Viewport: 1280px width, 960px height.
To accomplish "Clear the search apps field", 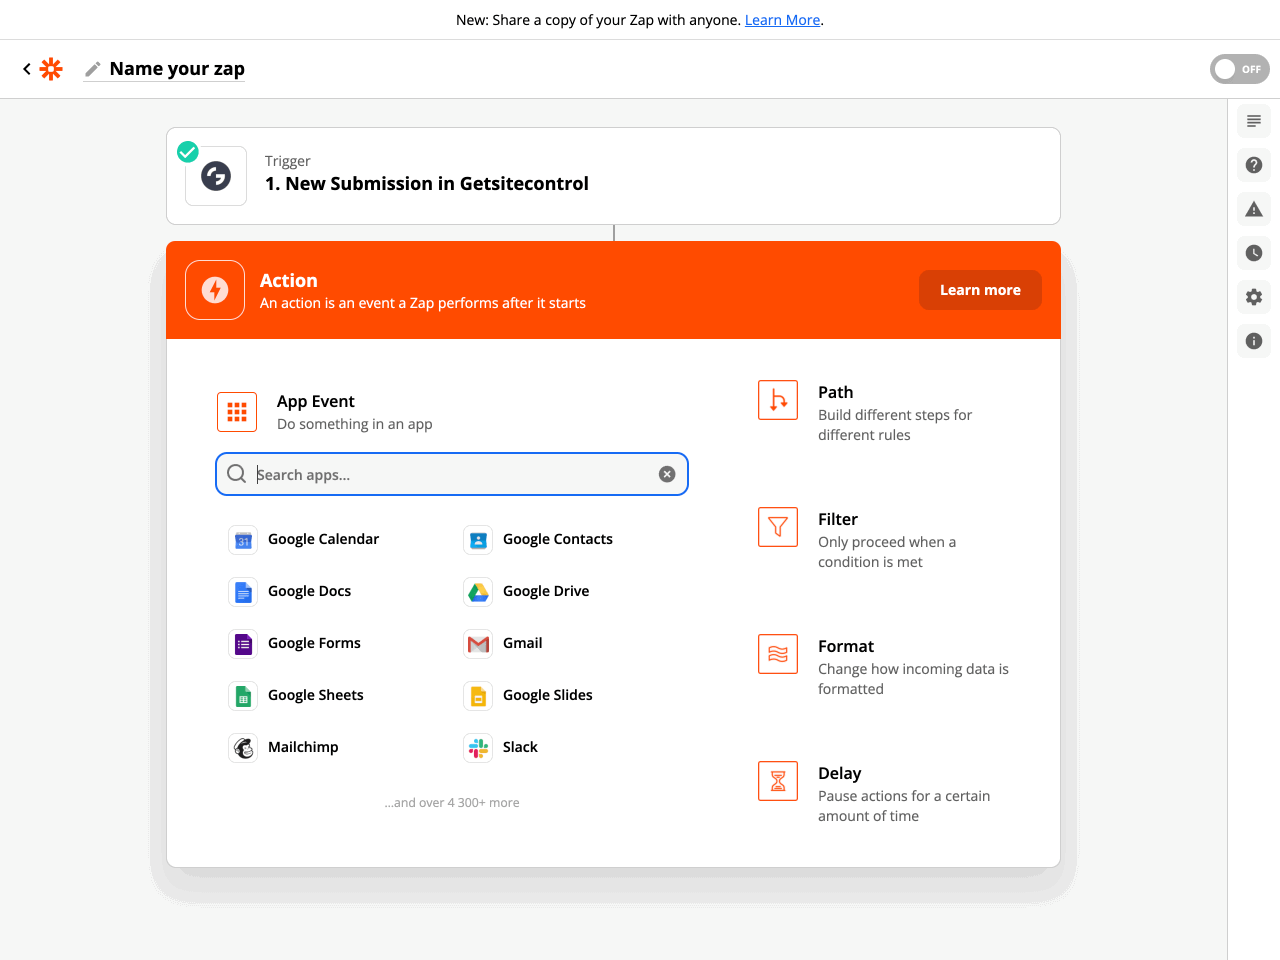I will (x=667, y=474).
